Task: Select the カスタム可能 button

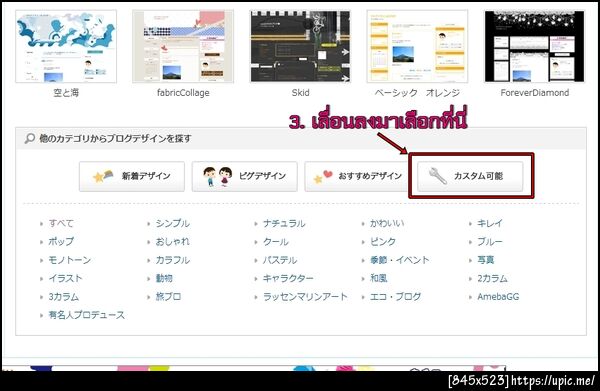Action: point(470,176)
